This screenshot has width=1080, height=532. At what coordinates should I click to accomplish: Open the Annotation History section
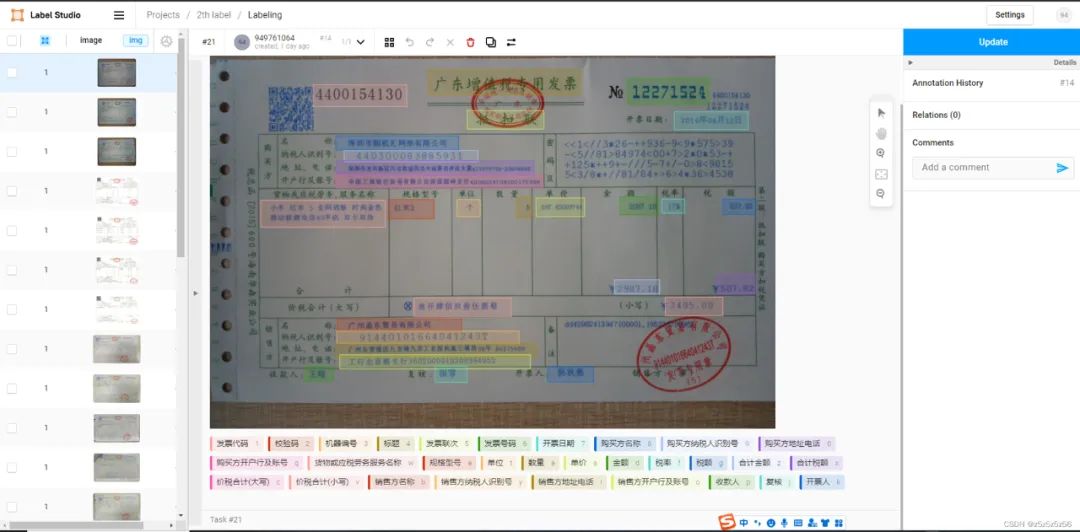pos(992,83)
